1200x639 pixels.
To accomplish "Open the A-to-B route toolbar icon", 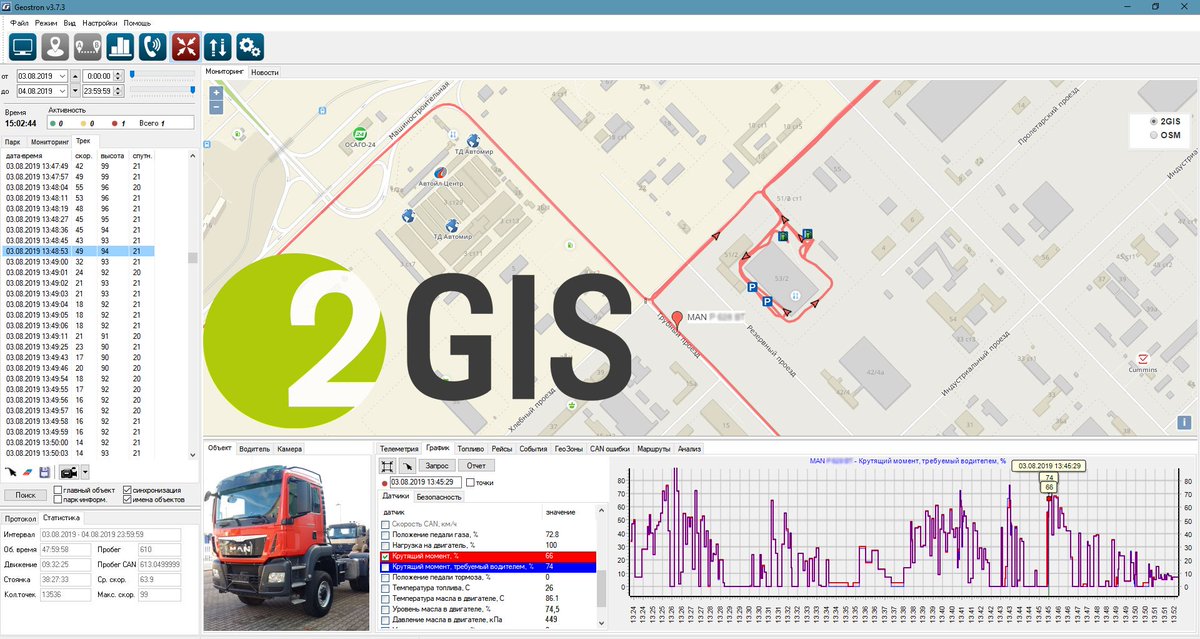I will 88,46.
